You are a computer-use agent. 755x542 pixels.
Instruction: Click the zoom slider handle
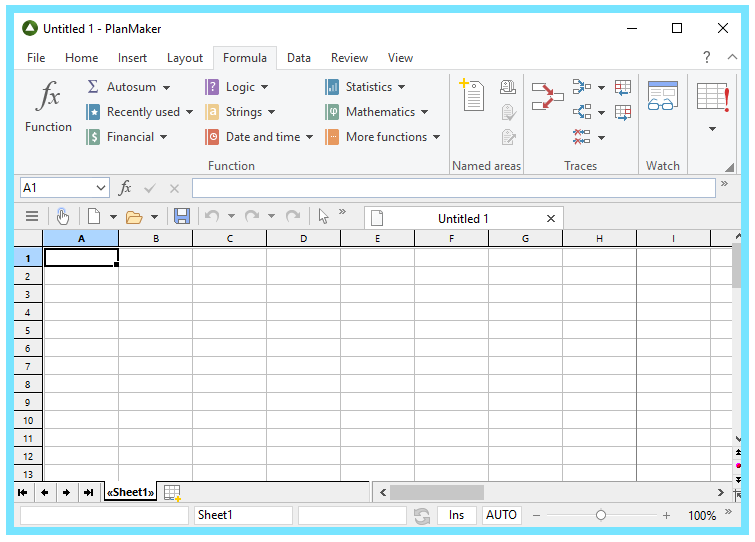click(x=600, y=516)
